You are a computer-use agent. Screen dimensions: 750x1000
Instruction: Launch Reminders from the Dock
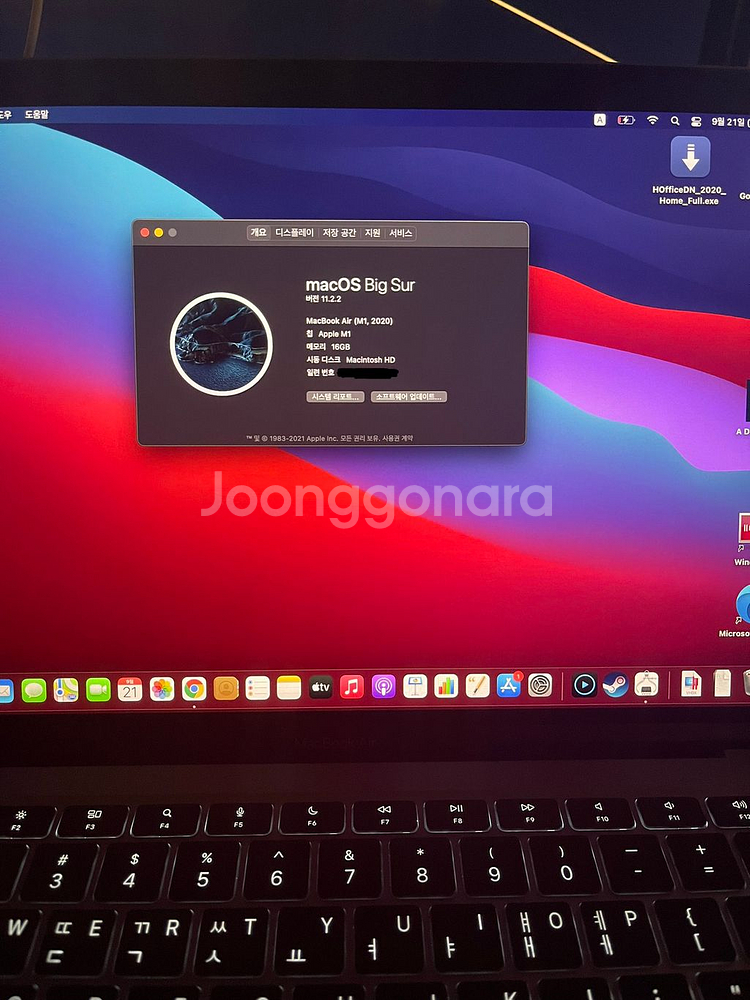(x=258, y=688)
